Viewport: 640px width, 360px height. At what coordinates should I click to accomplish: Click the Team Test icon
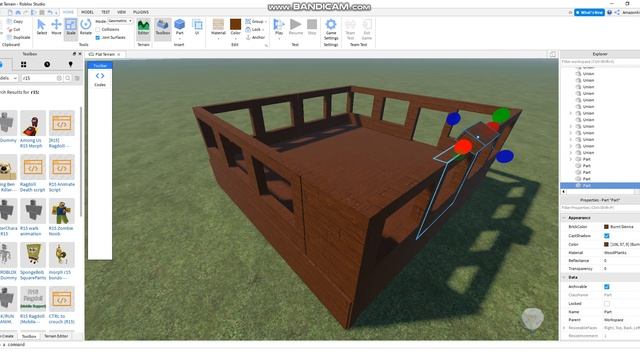tap(350, 29)
